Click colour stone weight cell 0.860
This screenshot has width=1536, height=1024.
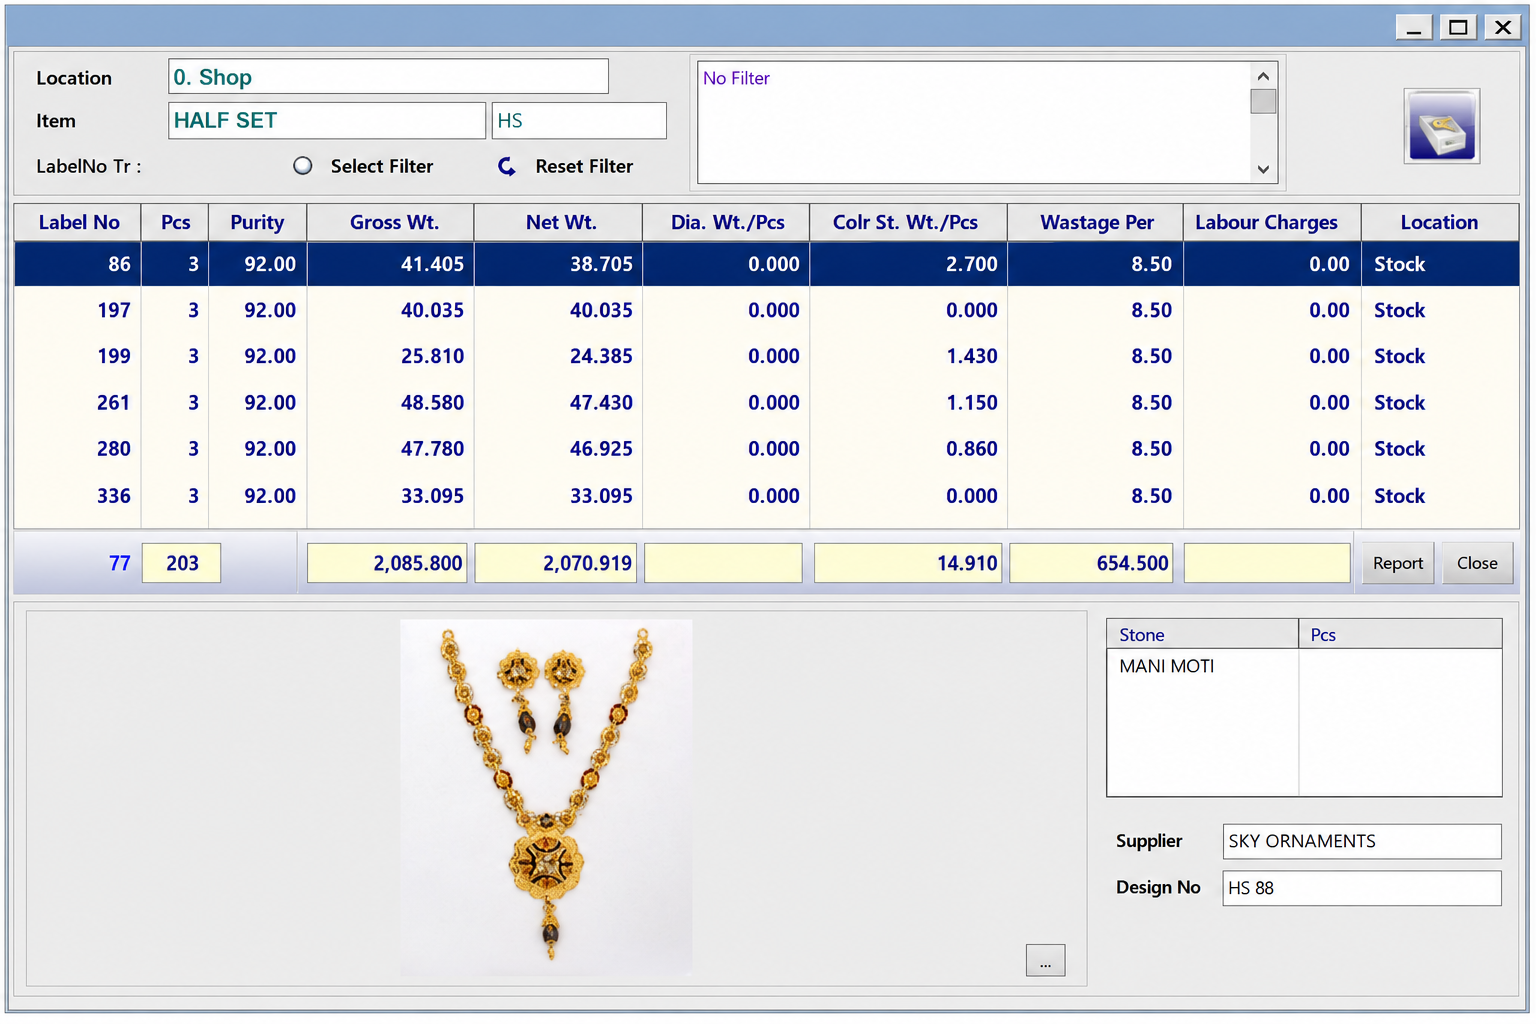[908, 449]
